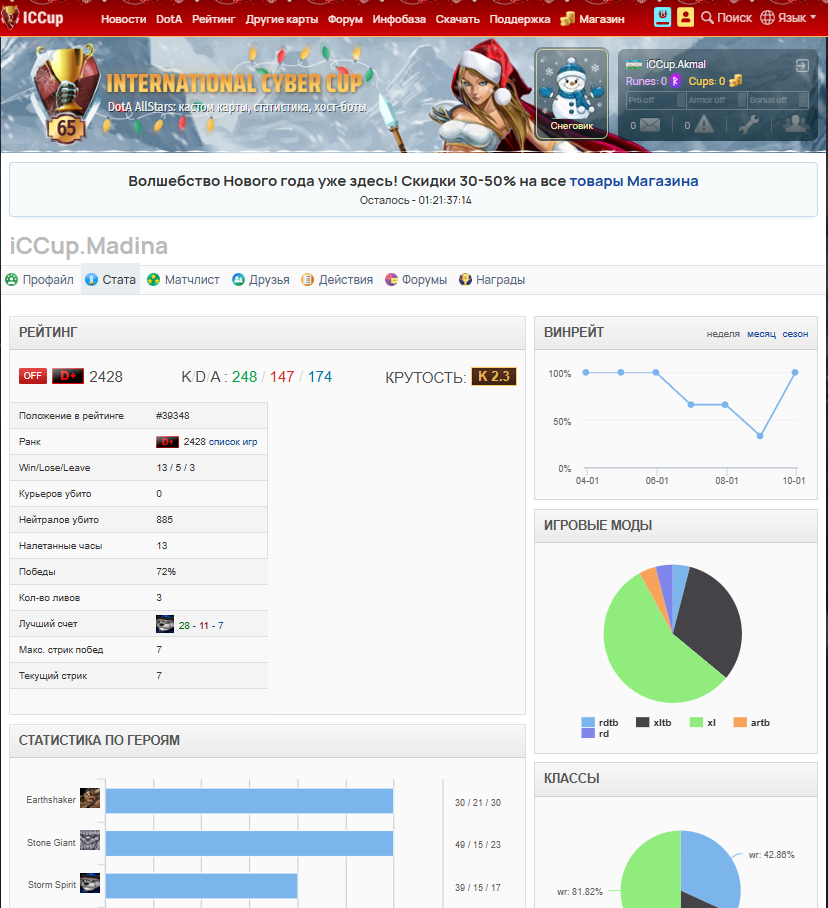Click the 10-01 data point on winrate chart

[795, 372]
